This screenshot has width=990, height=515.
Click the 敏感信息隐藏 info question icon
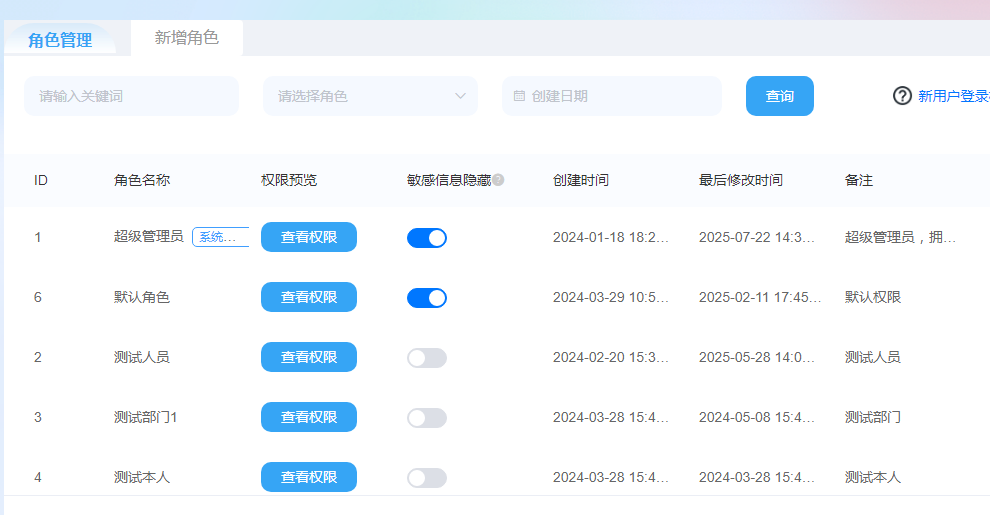(498, 180)
